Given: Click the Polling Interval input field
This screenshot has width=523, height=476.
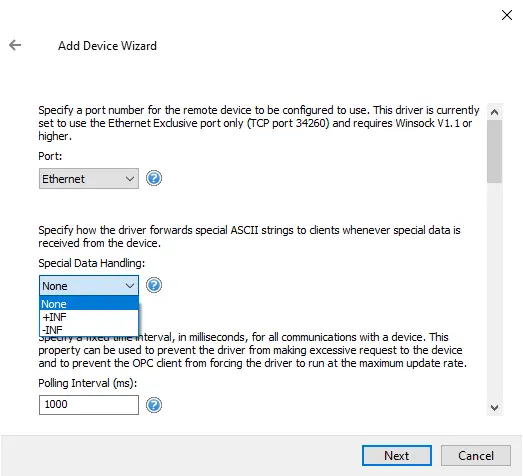Looking at the screenshot, I should [x=89, y=405].
